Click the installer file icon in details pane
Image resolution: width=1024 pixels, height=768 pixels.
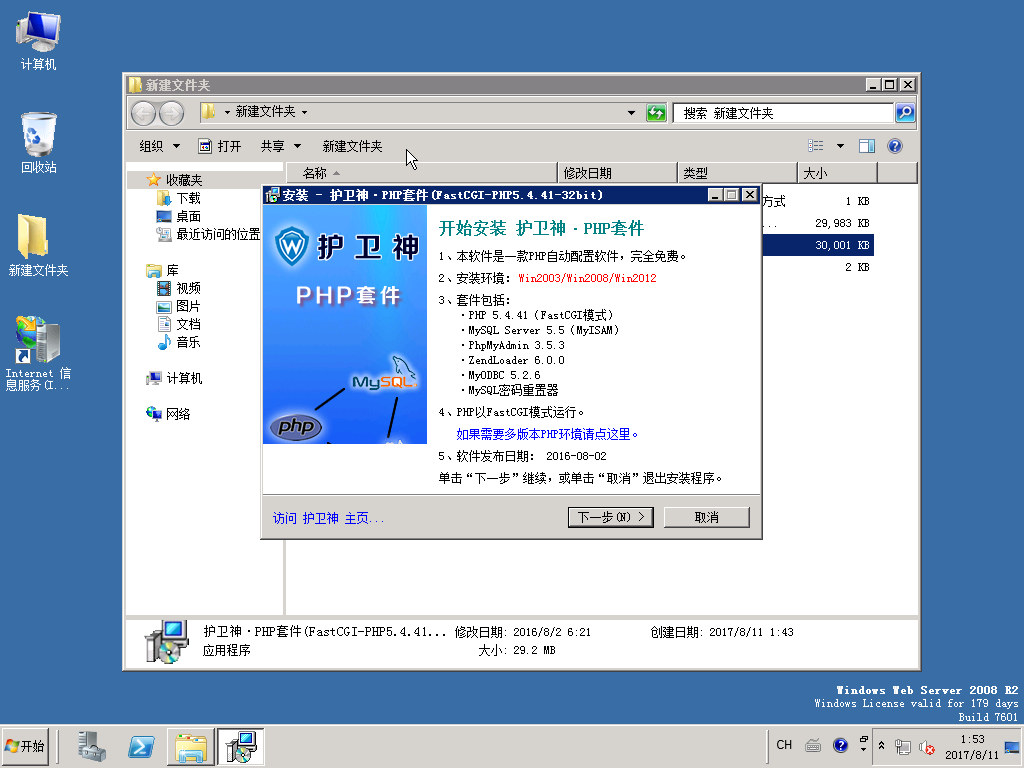[167, 641]
